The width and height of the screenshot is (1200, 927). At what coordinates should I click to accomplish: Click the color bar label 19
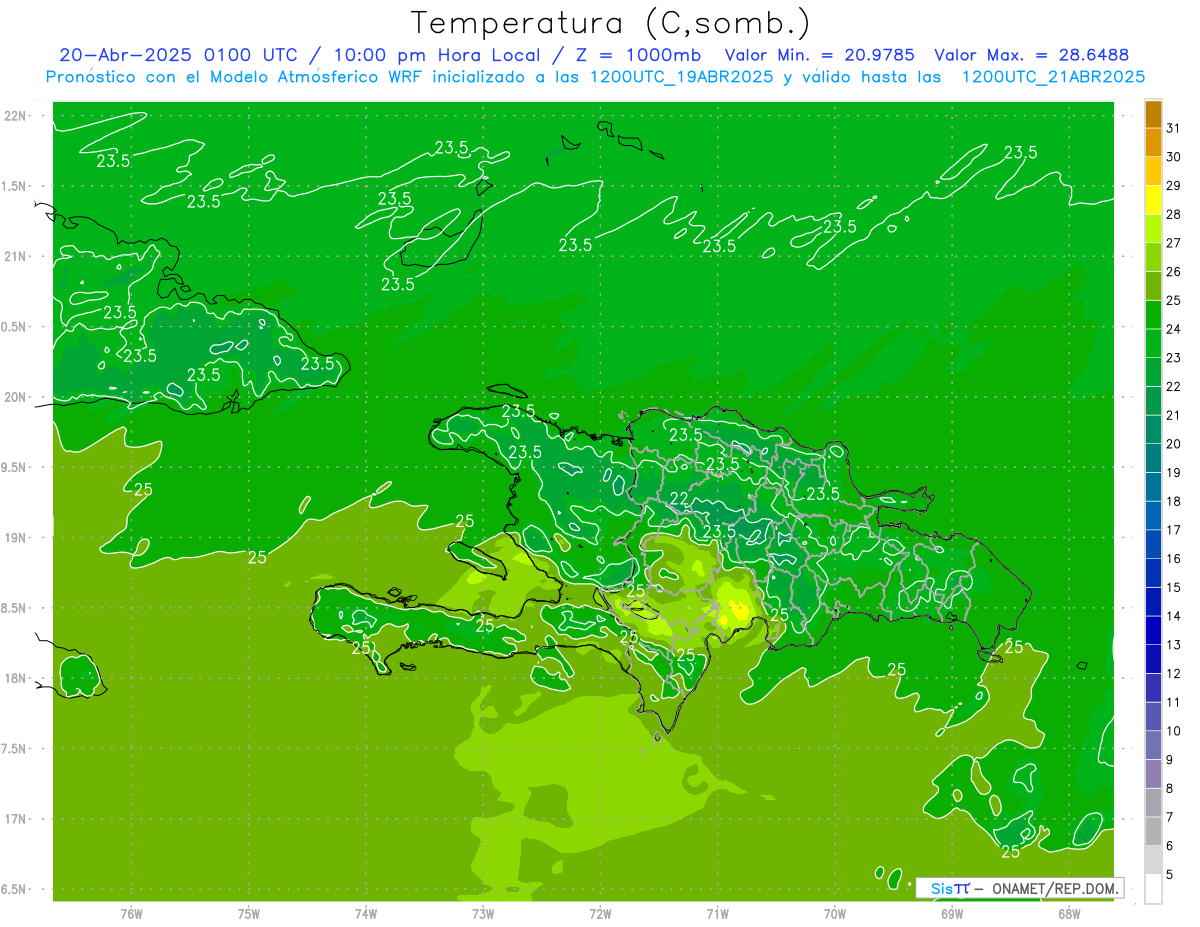tap(1173, 472)
